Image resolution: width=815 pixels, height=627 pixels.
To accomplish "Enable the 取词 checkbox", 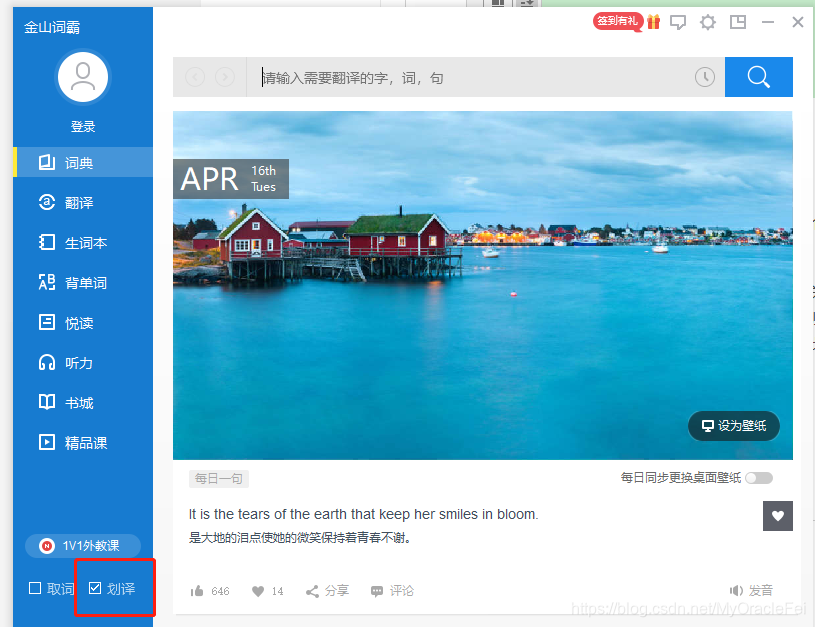I will (35, 588).
